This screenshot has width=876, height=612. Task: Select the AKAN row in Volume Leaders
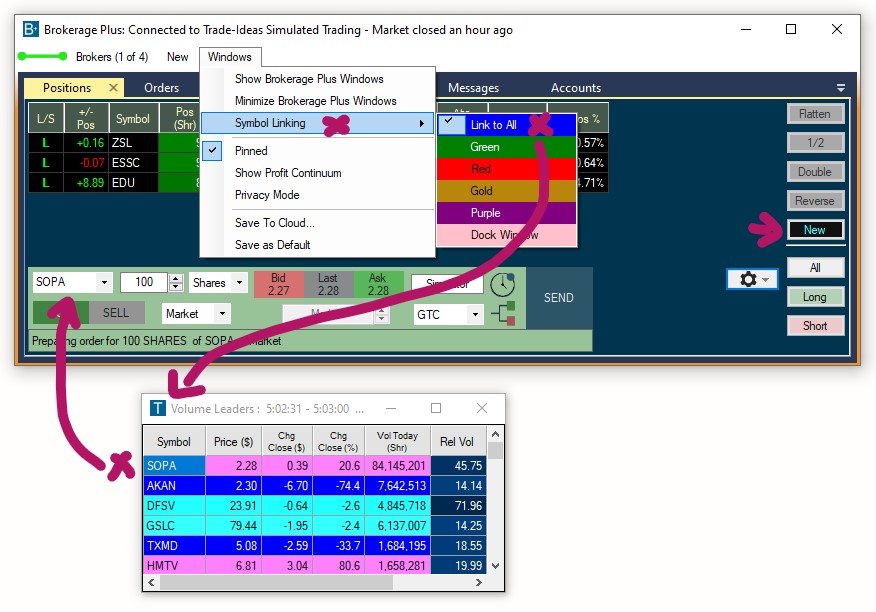point(175,485)
